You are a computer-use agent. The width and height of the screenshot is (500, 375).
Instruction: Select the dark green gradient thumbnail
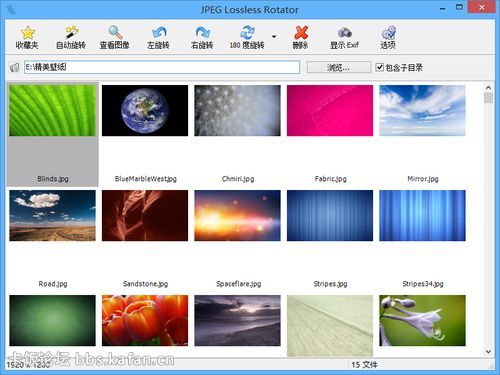pyautogui.click(x=53, y=320)
